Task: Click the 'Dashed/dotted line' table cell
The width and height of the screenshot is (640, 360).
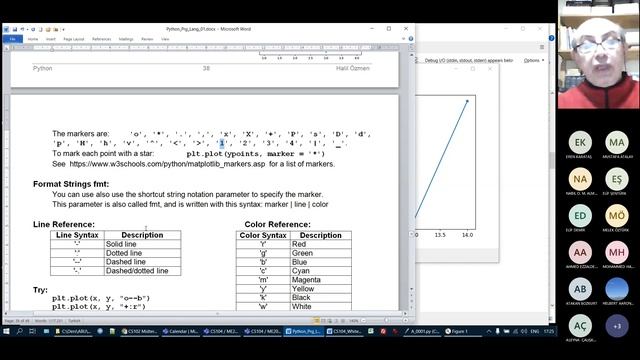Action: point(142,271)
